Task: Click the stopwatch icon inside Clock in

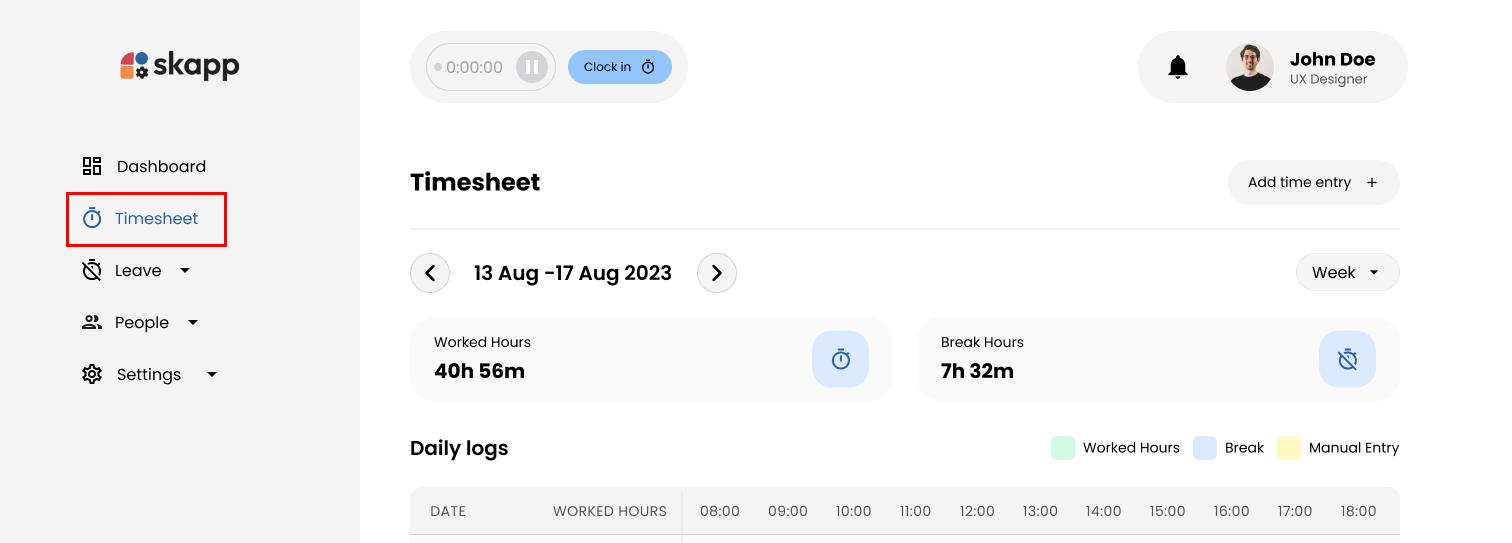Action: (x=648, y=67)
